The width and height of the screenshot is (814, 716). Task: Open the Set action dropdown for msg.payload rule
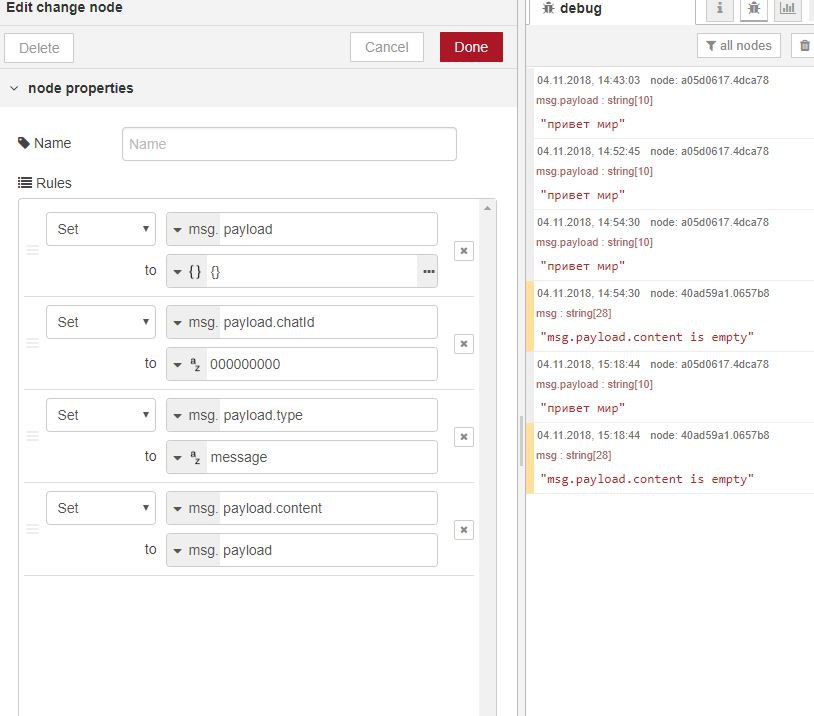(100, 229)
